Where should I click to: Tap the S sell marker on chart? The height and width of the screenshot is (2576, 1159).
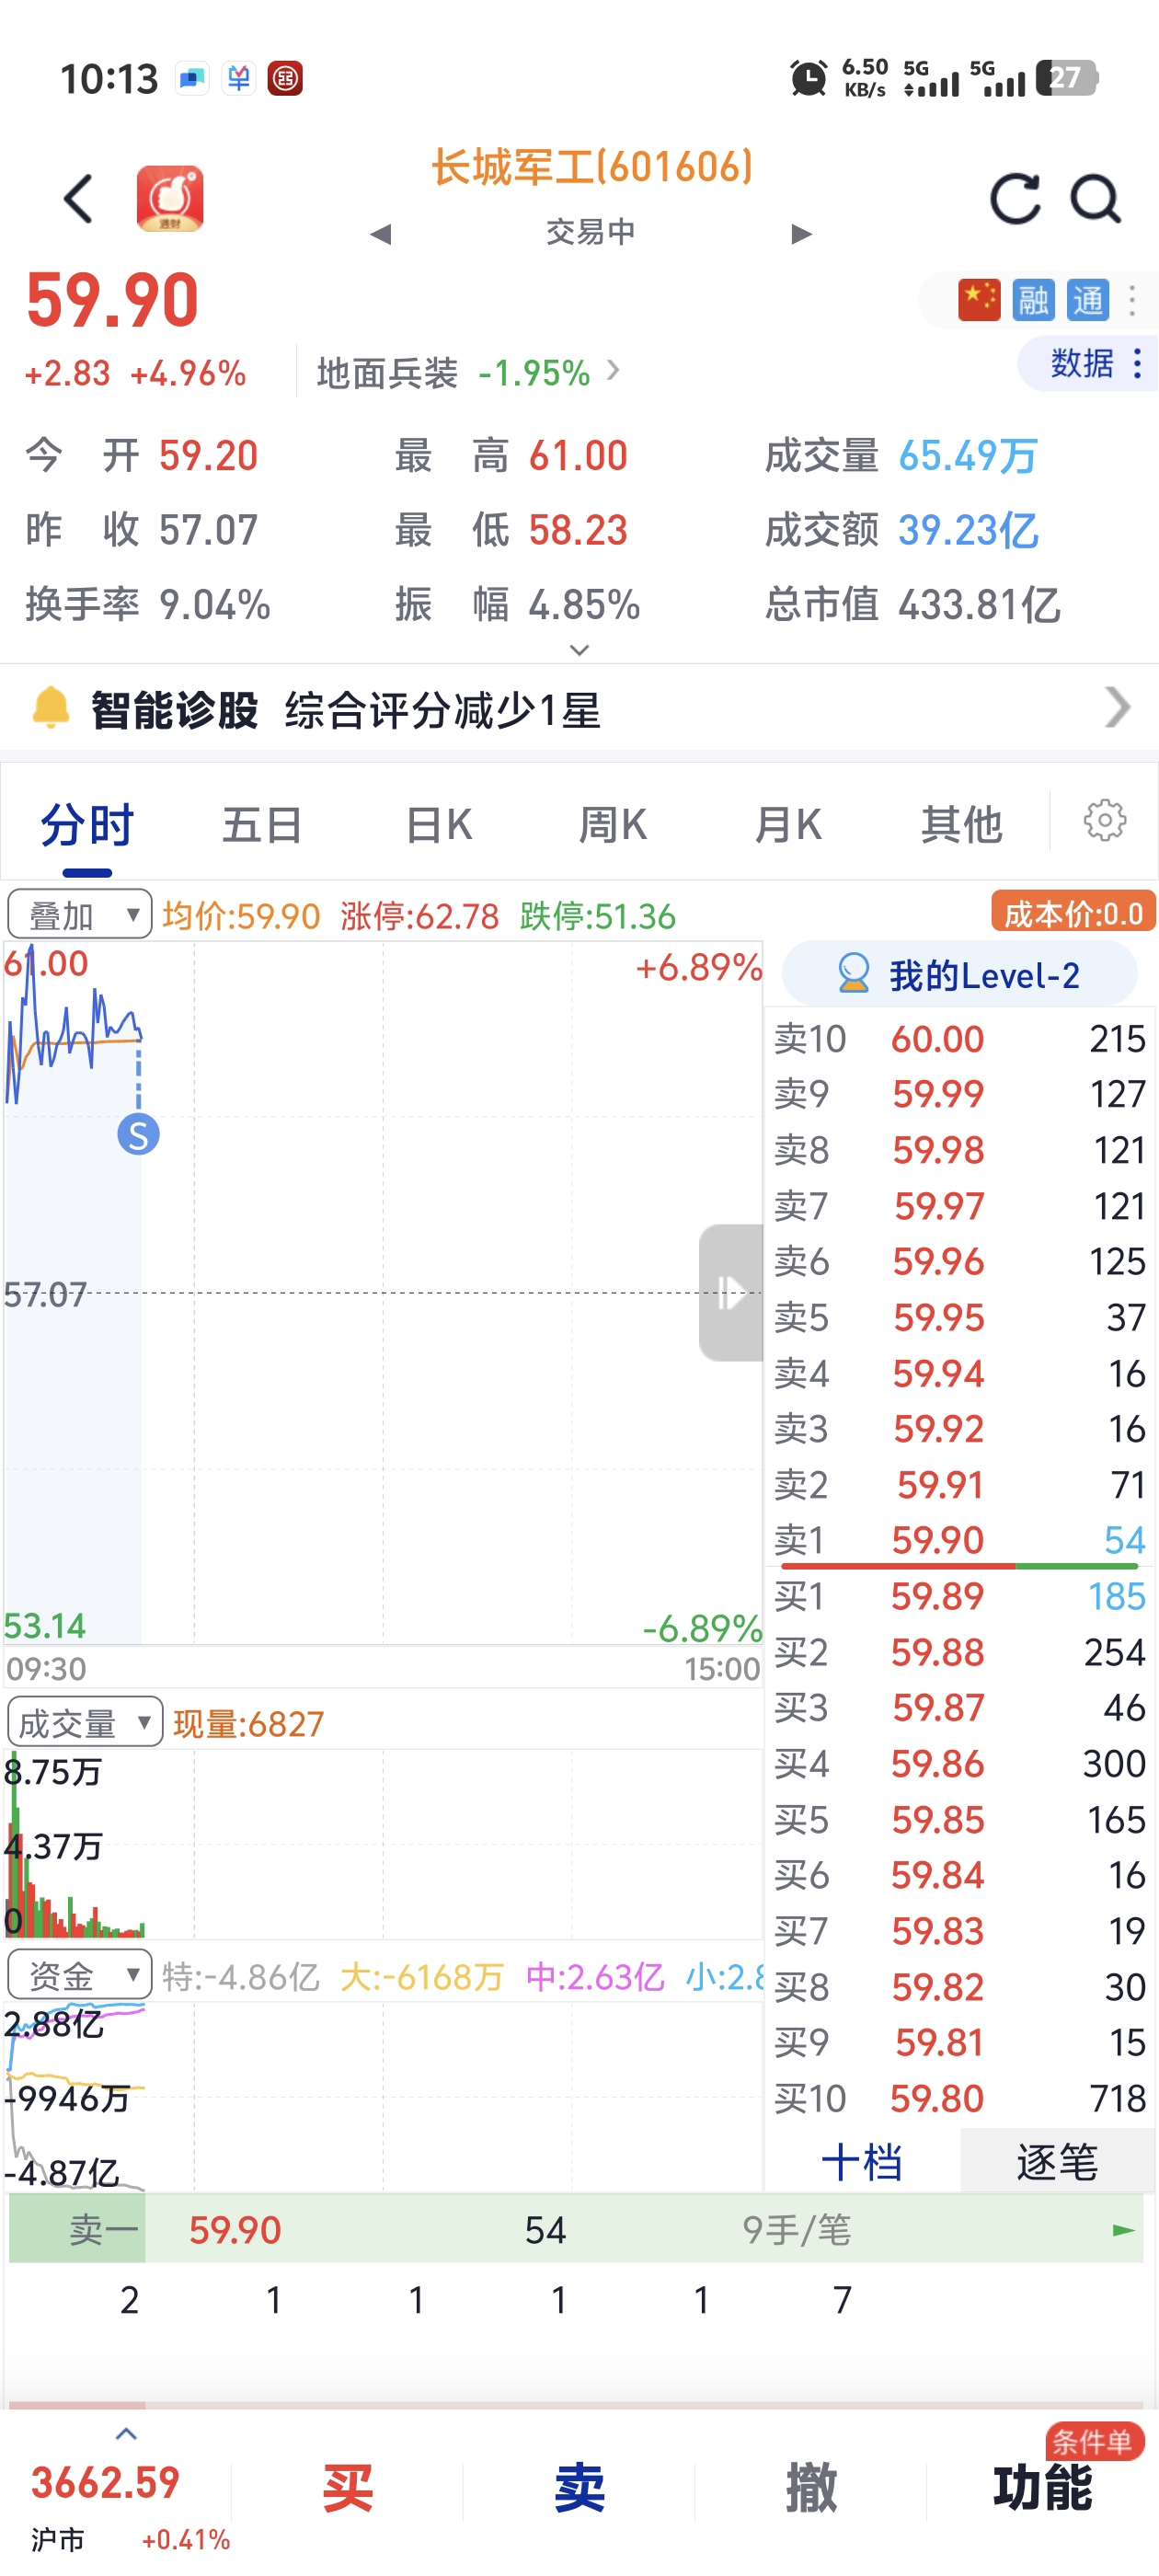point(138,1135)
